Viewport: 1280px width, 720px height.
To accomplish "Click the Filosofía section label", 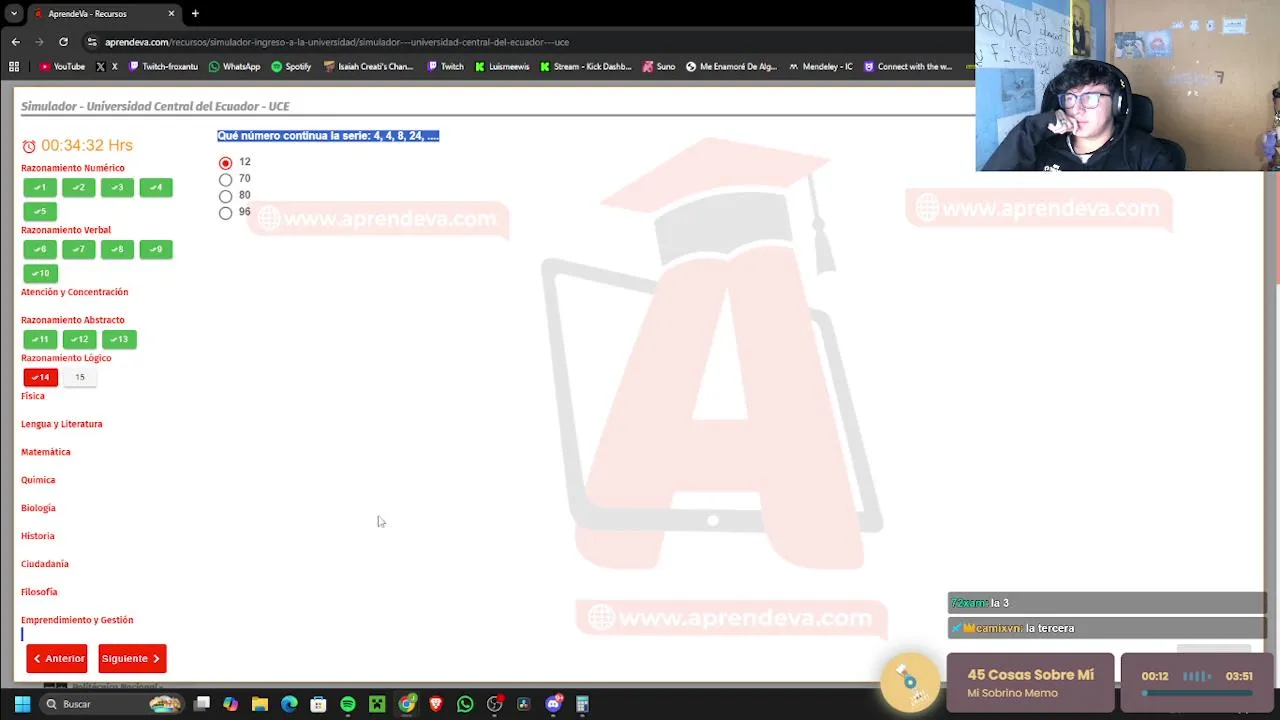I will point(39,592).
